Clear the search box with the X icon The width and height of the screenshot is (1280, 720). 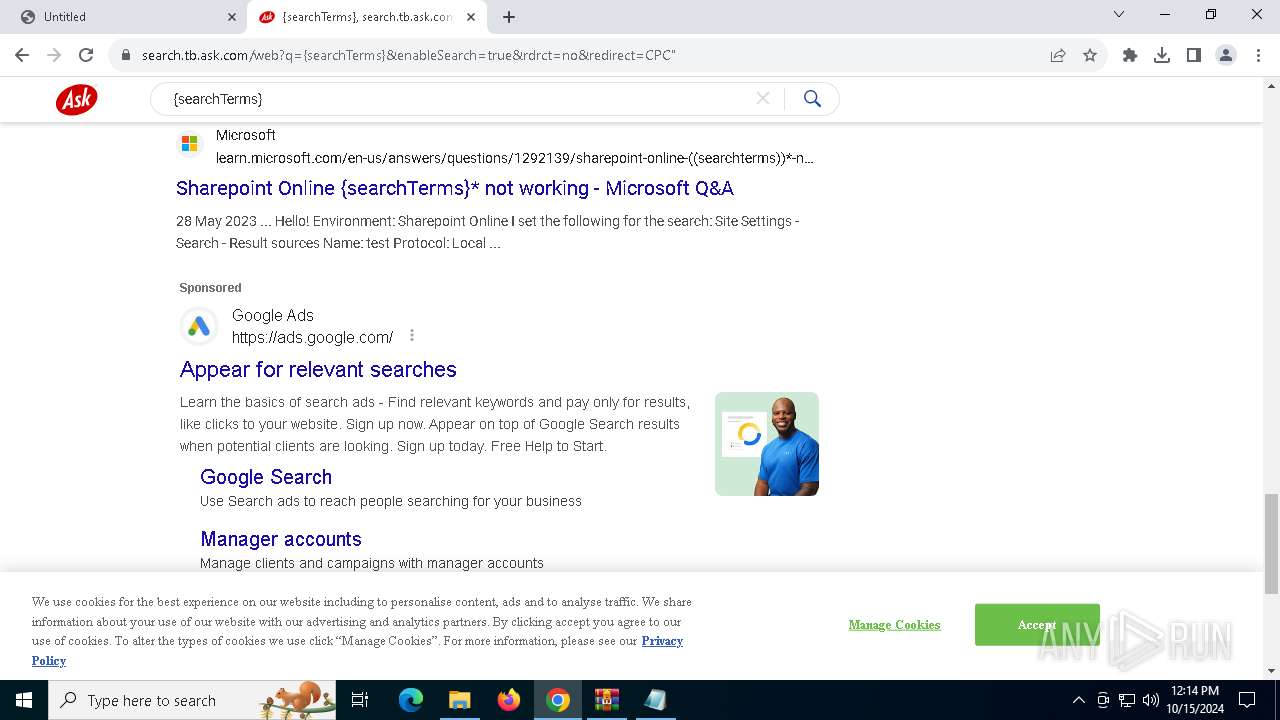(763, 98)
